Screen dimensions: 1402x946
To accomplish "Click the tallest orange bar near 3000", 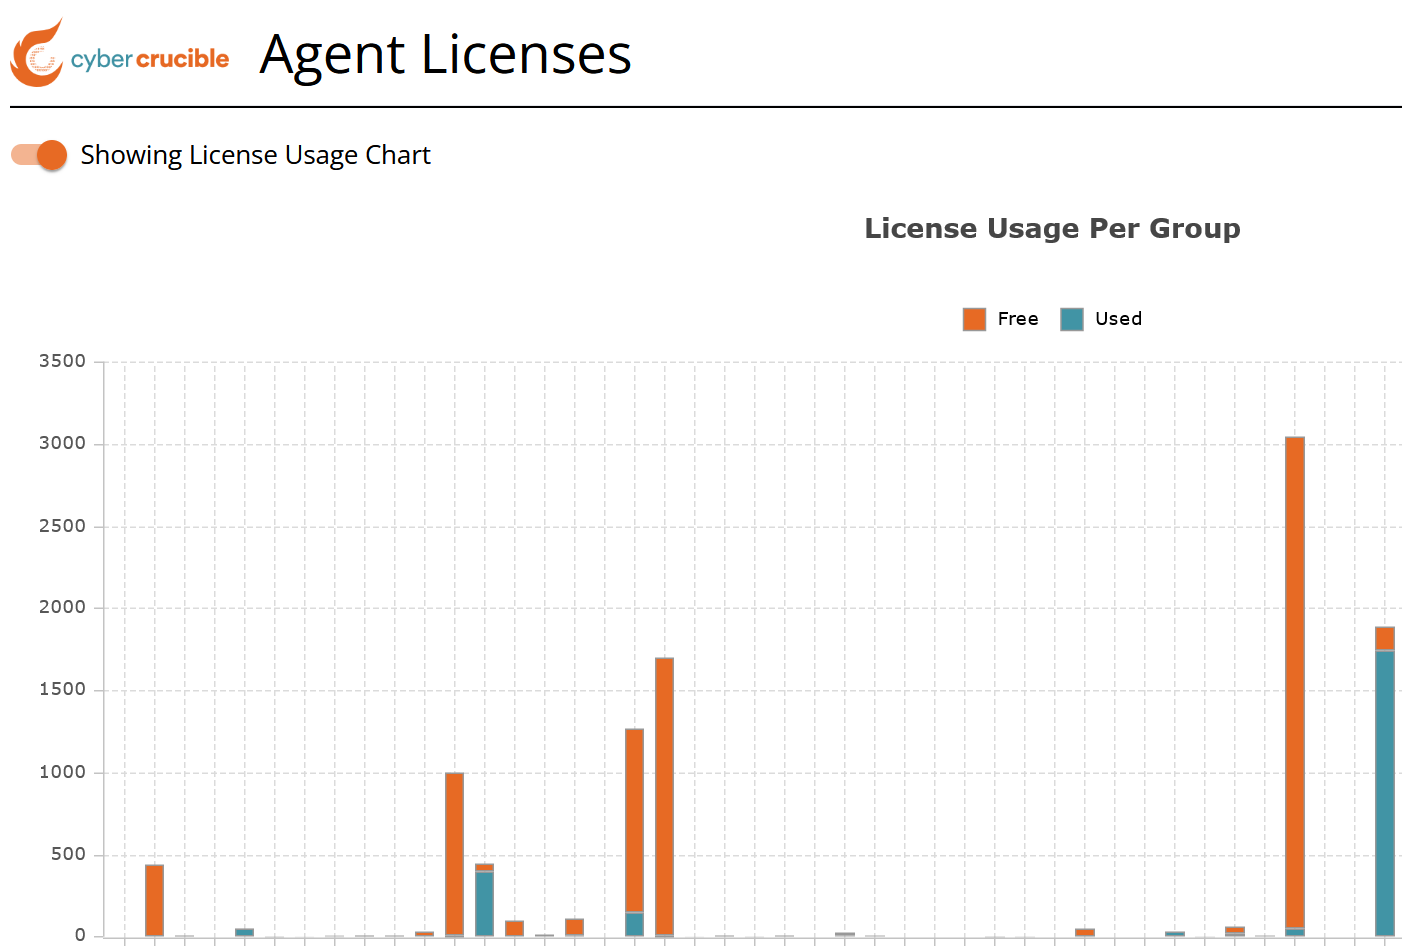I will pyautogui.click(x=1295, y=683).
